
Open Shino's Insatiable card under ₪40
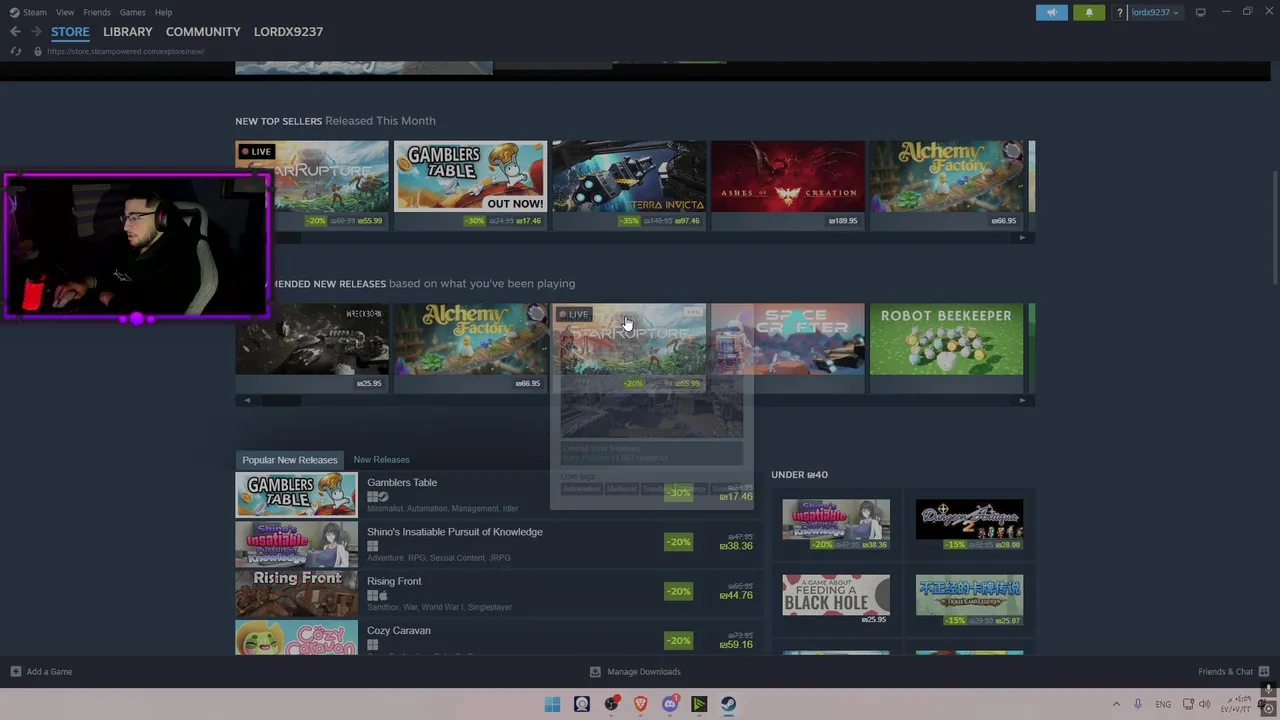836,525
